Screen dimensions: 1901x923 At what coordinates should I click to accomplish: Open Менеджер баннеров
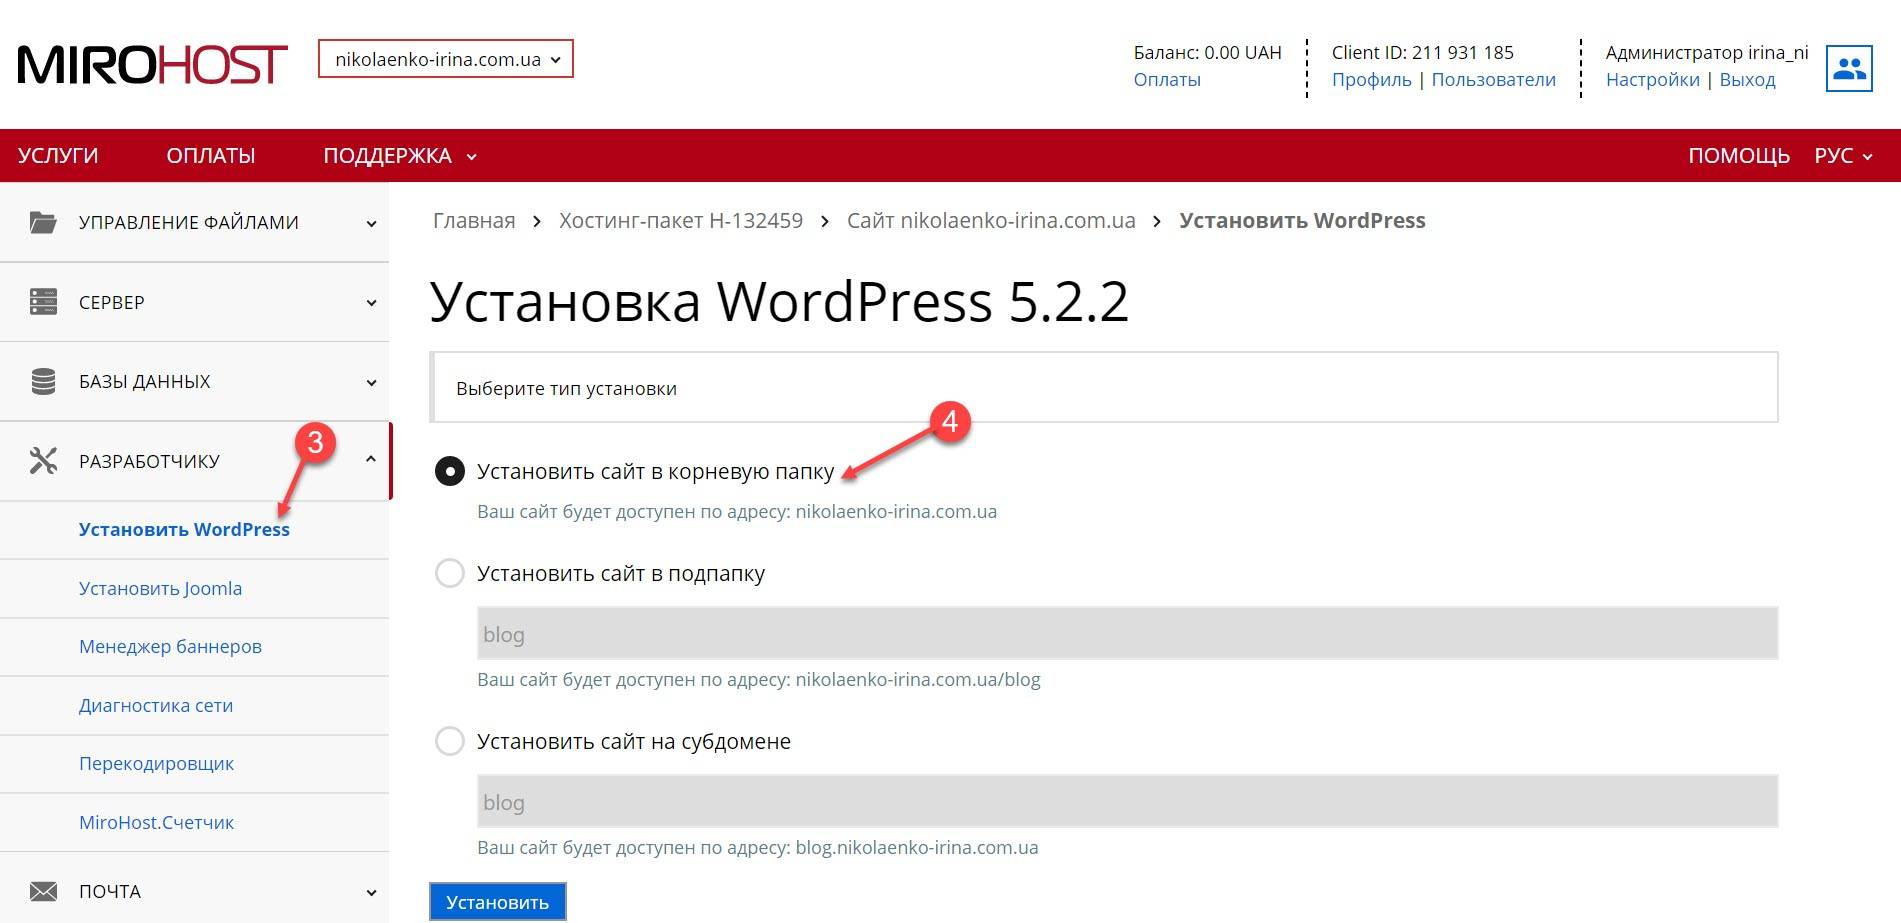tap(170, 646)
